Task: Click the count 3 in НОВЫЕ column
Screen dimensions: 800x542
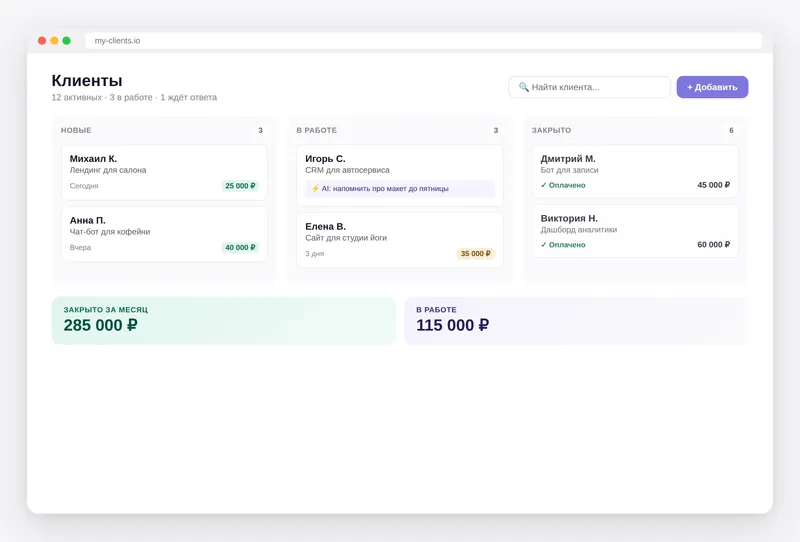Action: (260, 130)
